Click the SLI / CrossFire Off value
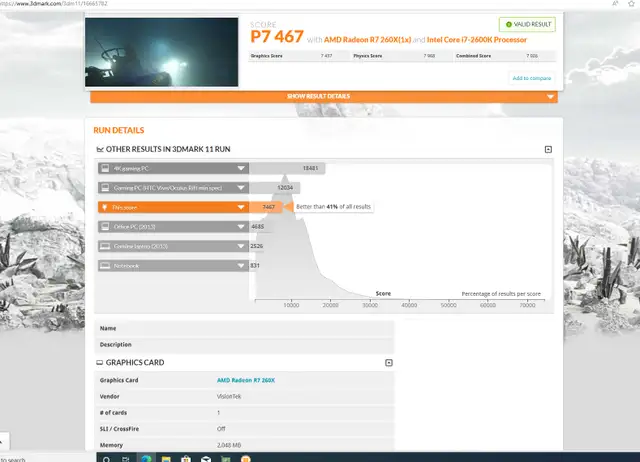The width and height of the screenshot is (640, 462). click(221, 429)
